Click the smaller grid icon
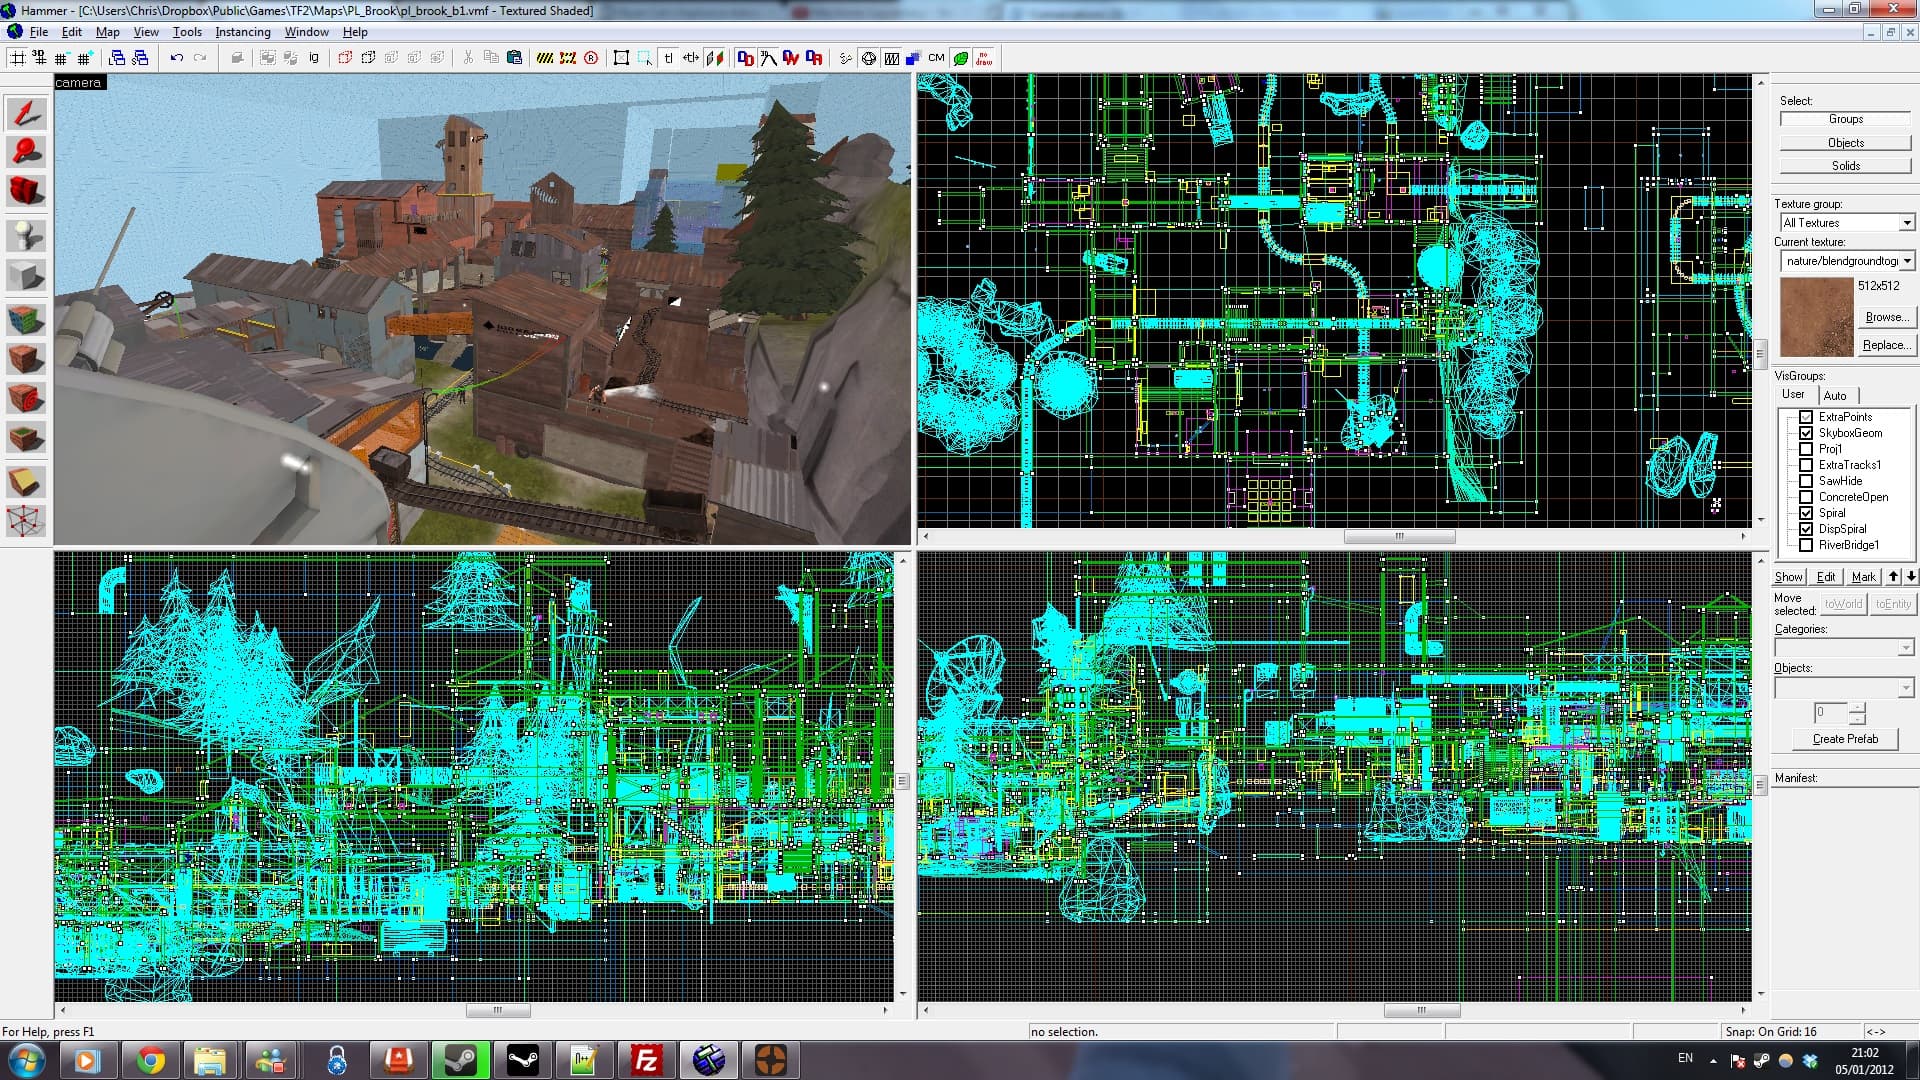The width and height of the screenshot is (1920, 1080). point(62,58)
